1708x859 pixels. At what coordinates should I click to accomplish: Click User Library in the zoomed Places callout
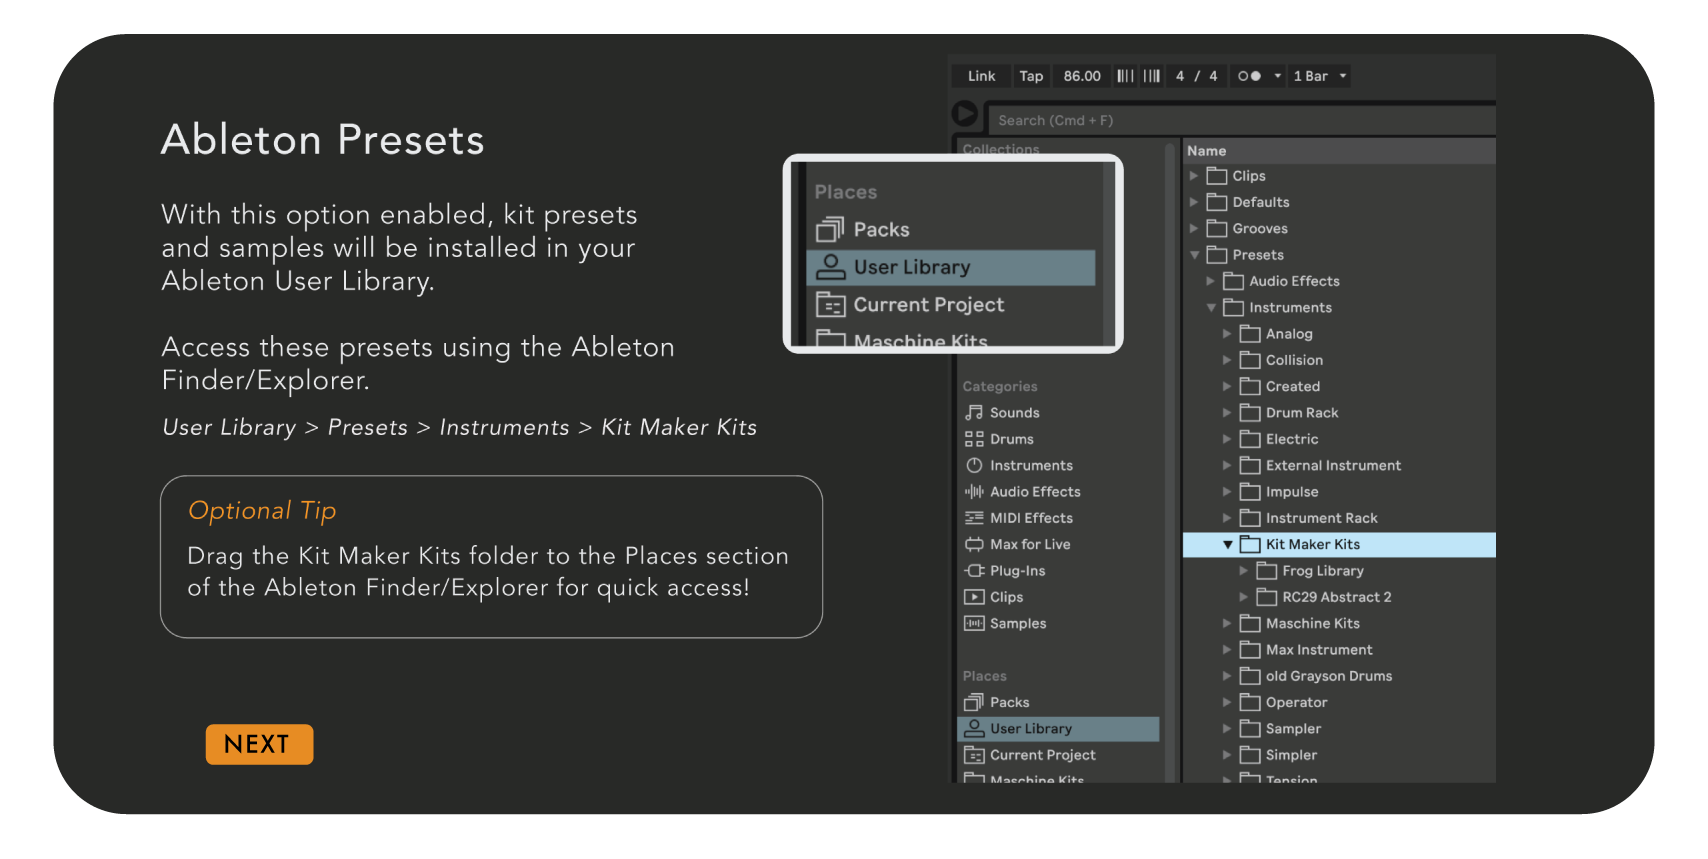tap(951, 267)
